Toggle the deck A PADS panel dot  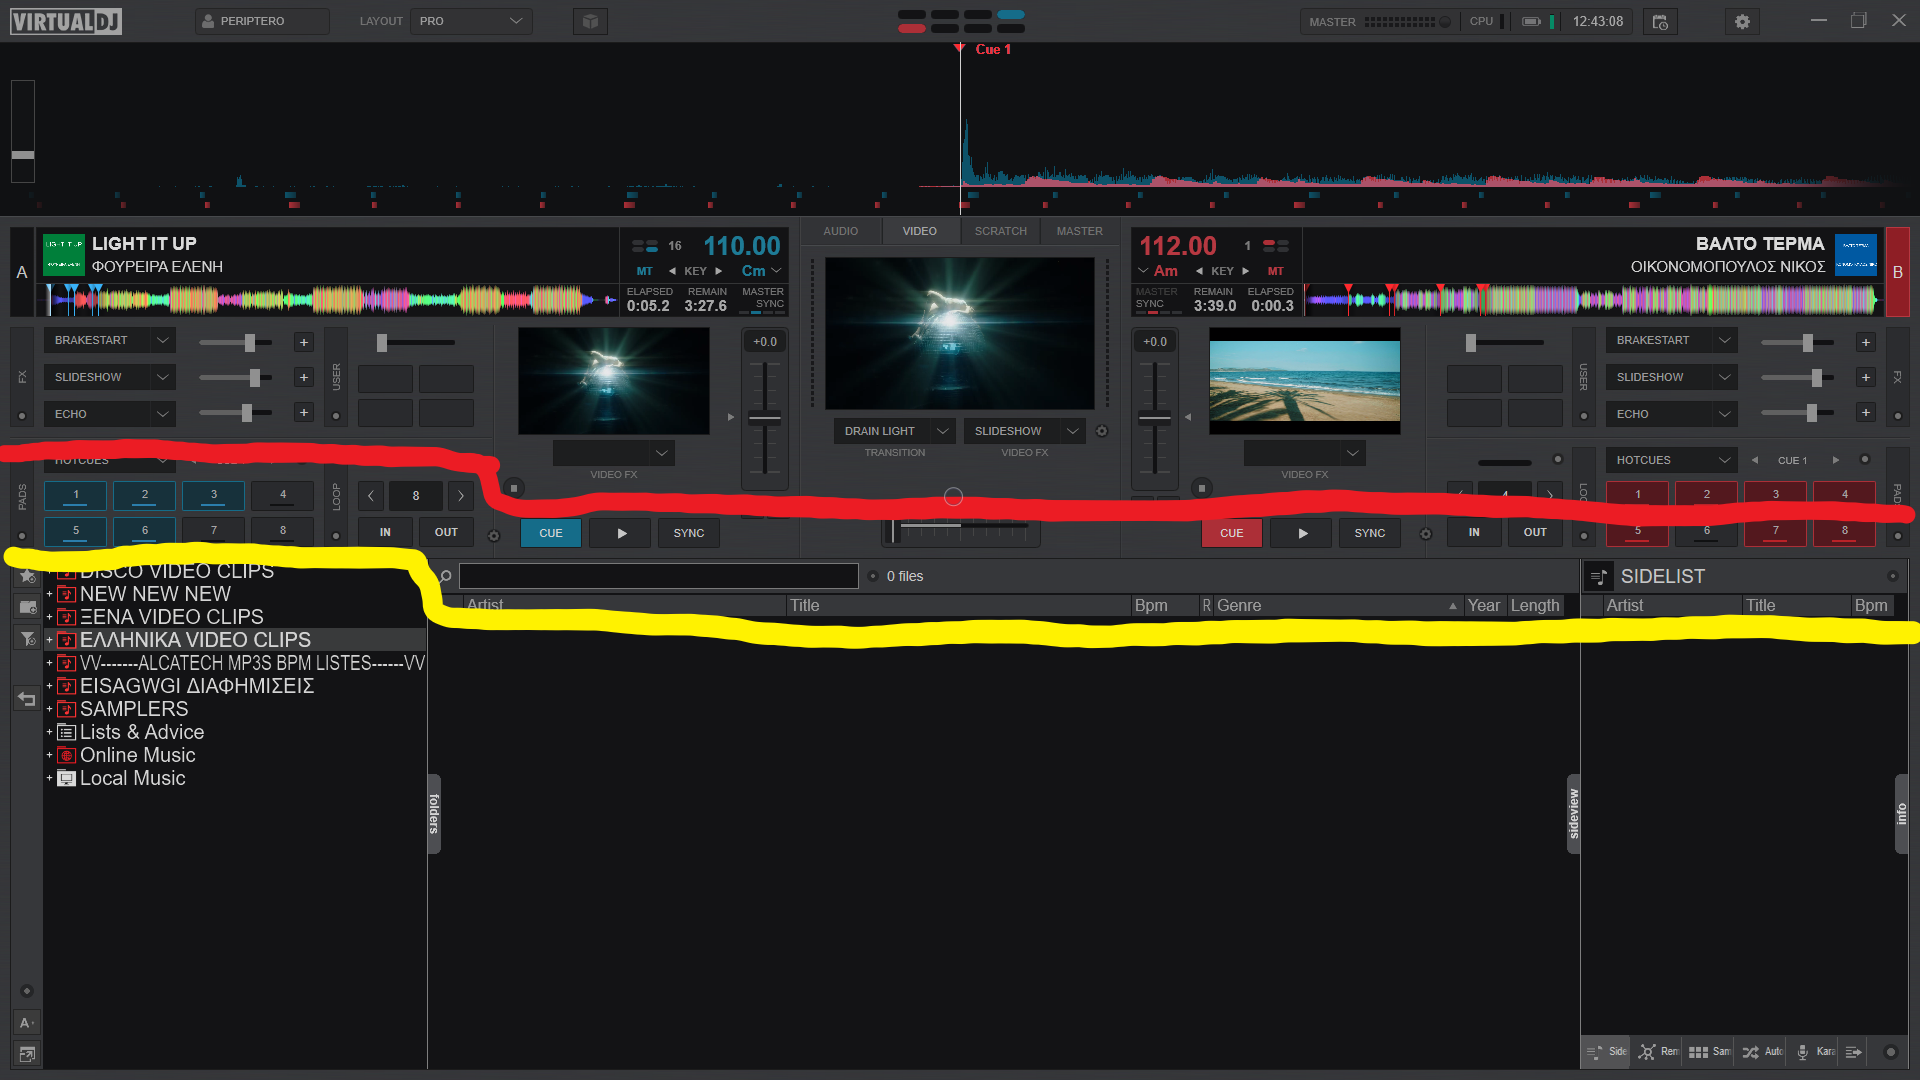coord(22,536)
